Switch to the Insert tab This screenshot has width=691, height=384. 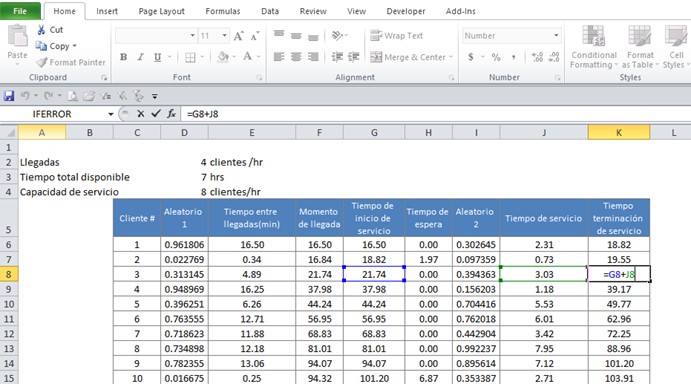tap(107, 11)
